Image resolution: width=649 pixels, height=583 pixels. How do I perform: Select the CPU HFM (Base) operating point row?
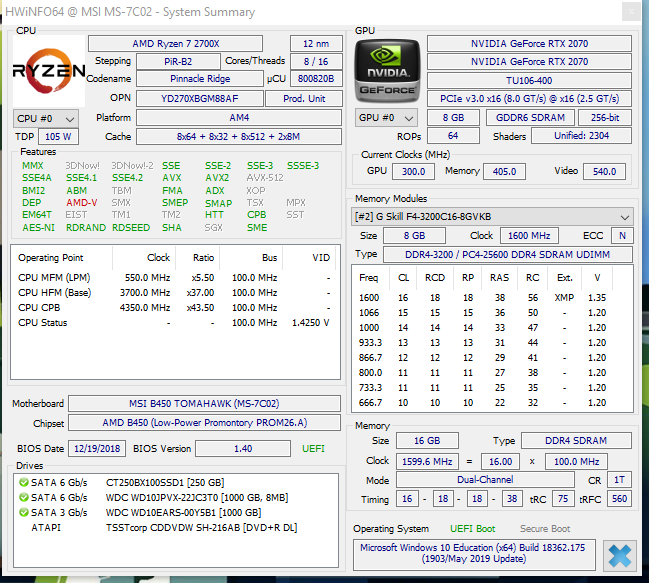pos(174,293)
